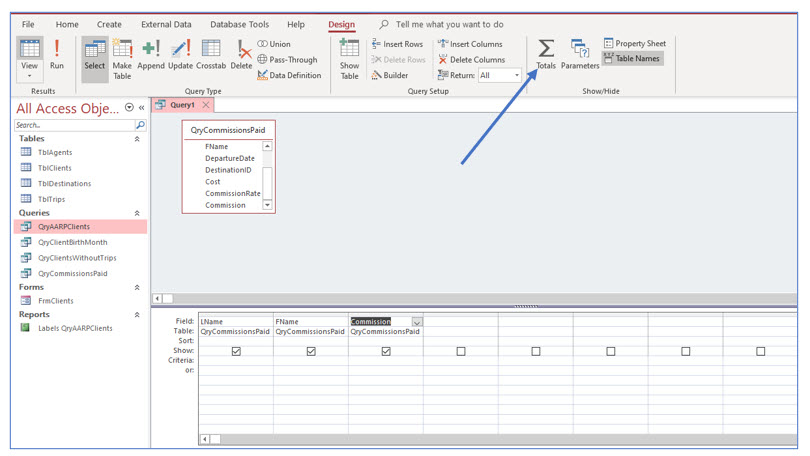Switch to the Create ribbon tab

click(x=109, y=24)
